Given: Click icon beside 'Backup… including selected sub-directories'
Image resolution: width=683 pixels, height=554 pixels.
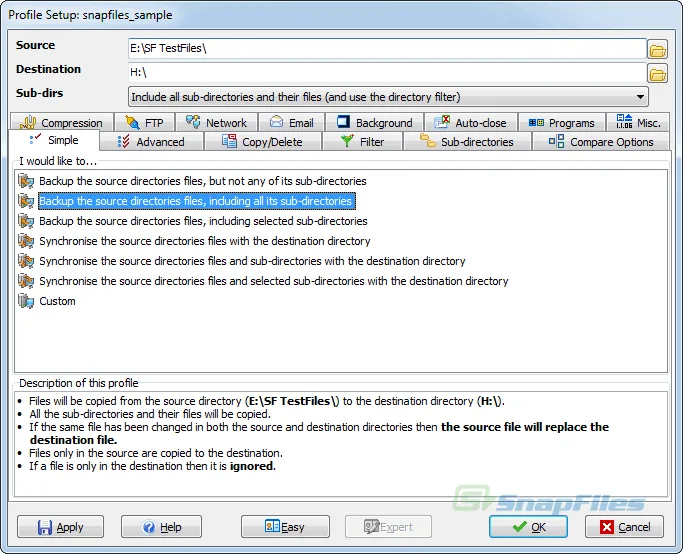Looking at the screenshot, I should click(x=26, y=221).
